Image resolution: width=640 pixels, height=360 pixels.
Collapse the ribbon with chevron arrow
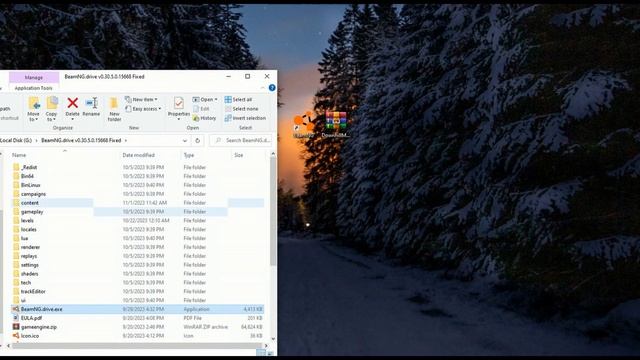click(262, 88)
